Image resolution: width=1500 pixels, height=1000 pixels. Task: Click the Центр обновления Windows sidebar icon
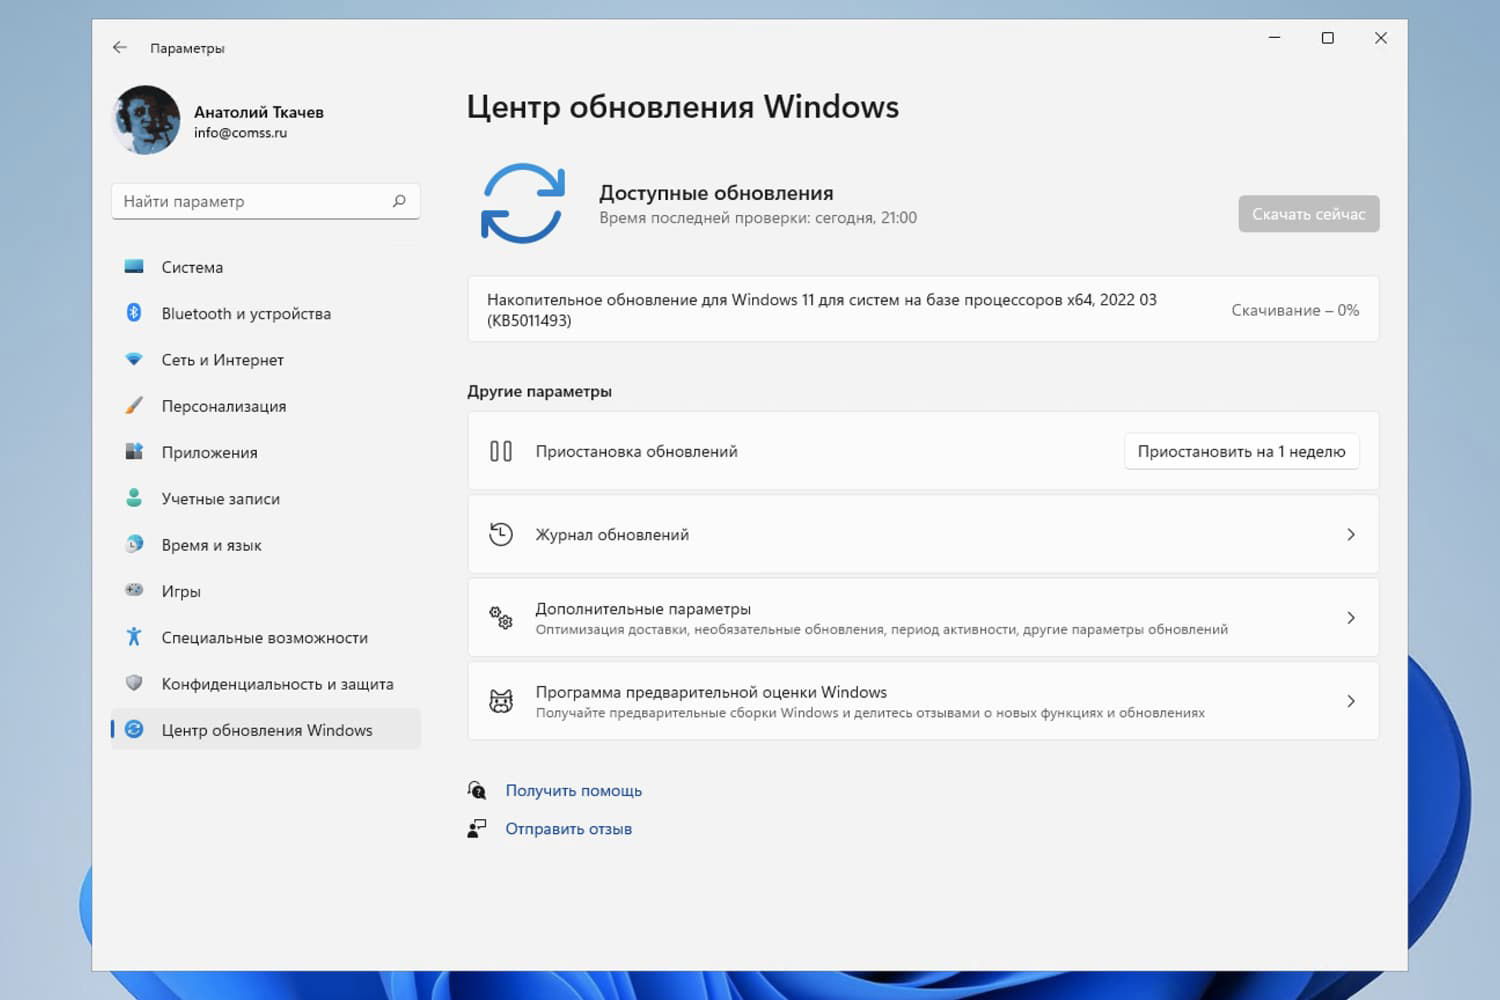134,730
